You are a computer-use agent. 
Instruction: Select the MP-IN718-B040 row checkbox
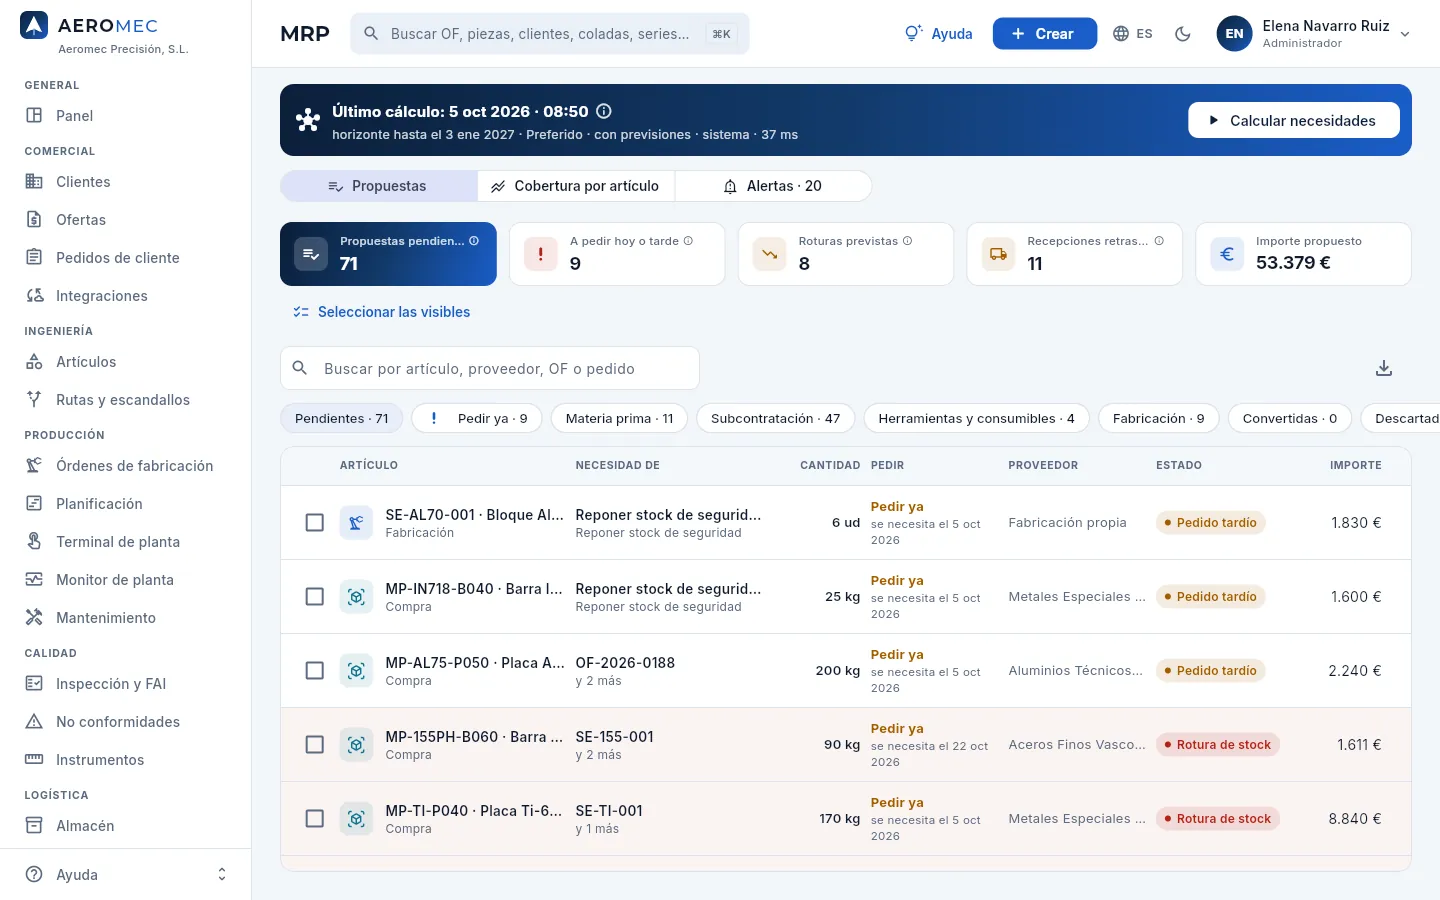click(x=314, y=597)
